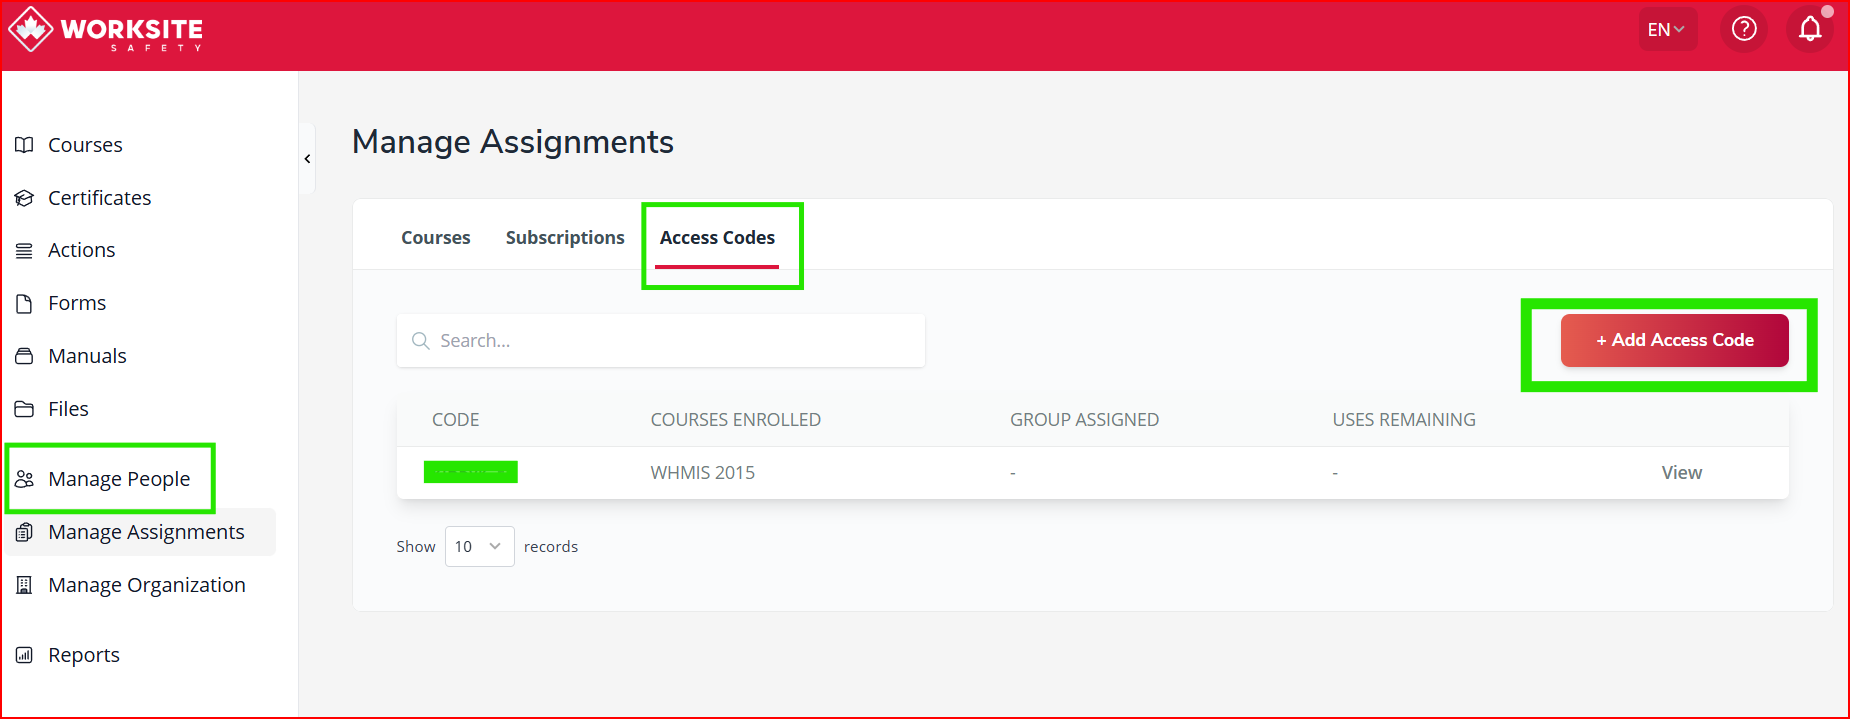The width and height of the screenshot is (1850, 719).
Task: Open the Show 10 records dropdown
Action: pyautogui.click(x=479, y=547)
